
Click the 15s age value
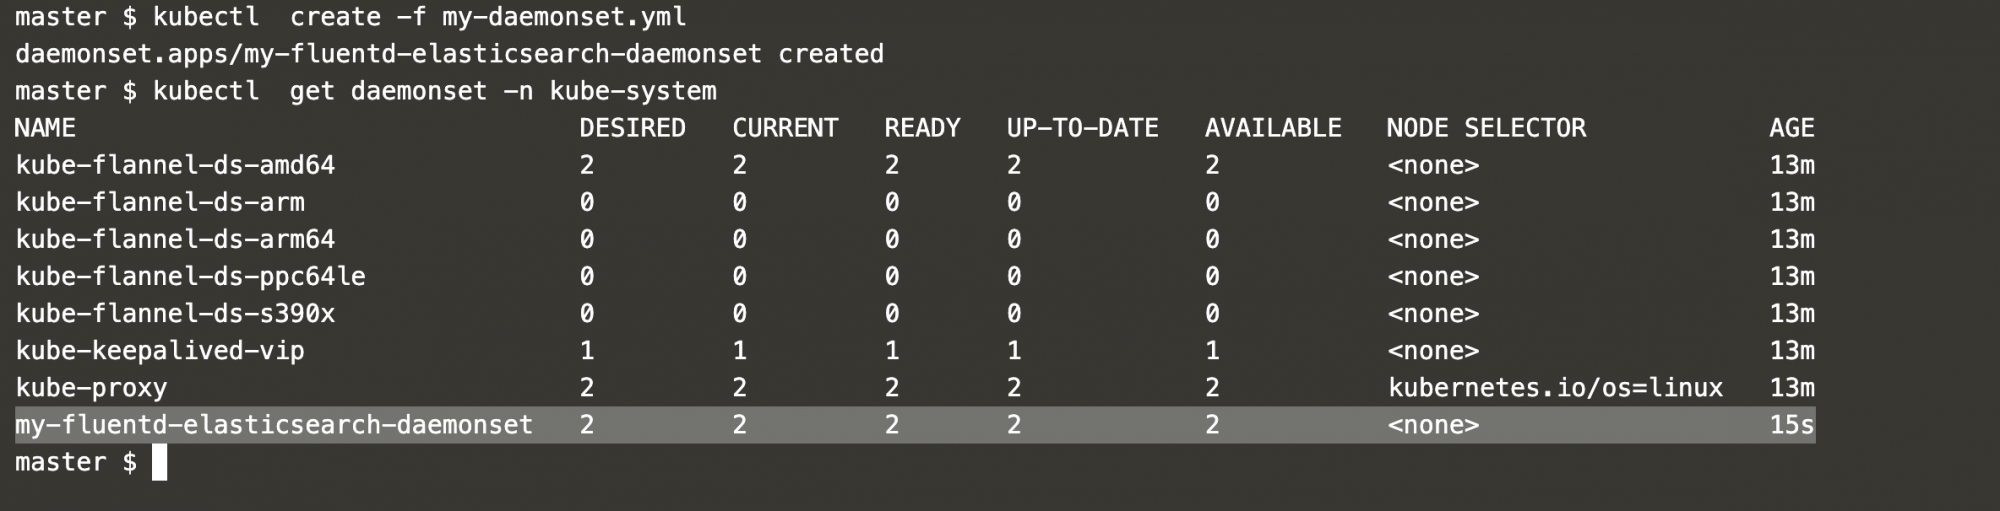[1792, 425]
